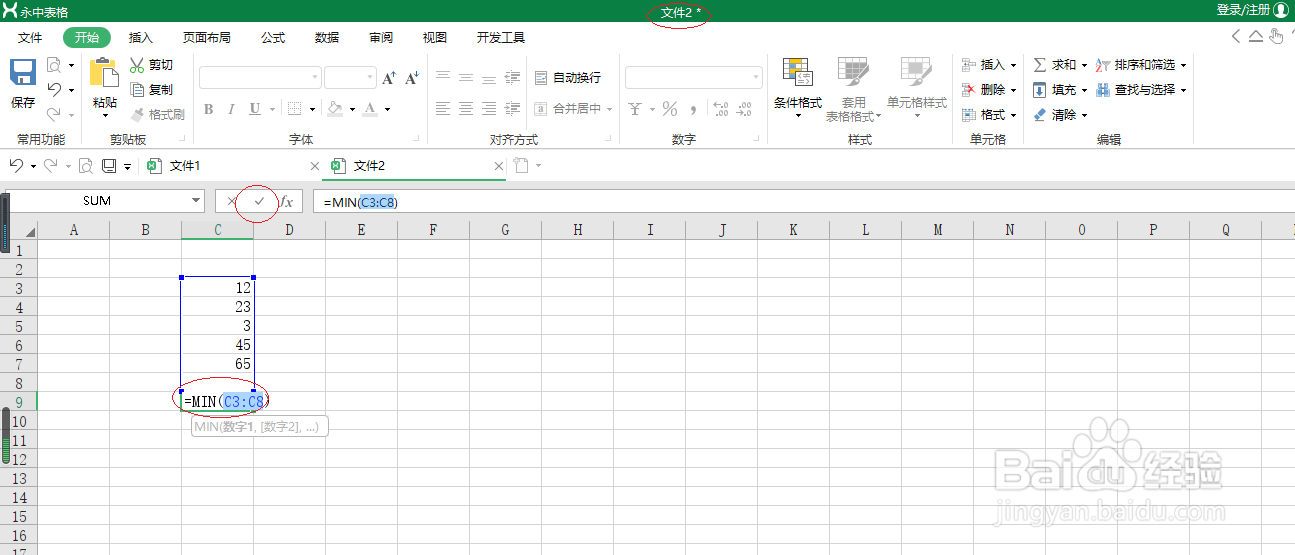Select row 9 header
This screenshot has height=555, width=1295.
point(18,401)
